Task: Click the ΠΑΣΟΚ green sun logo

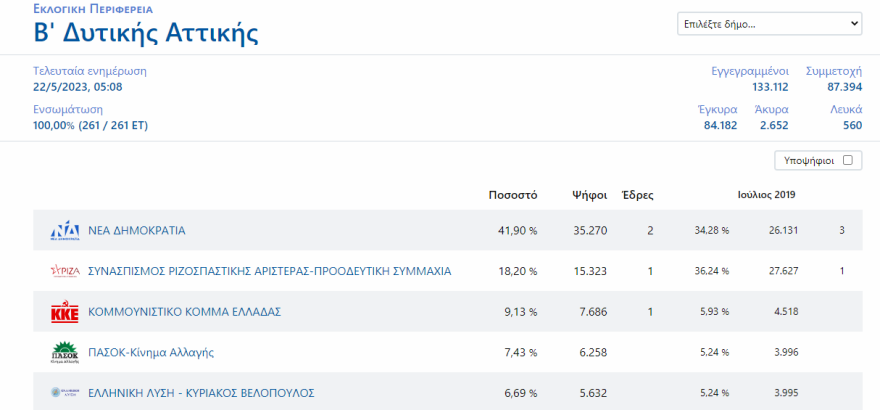Action: click(x=64, y=352)
